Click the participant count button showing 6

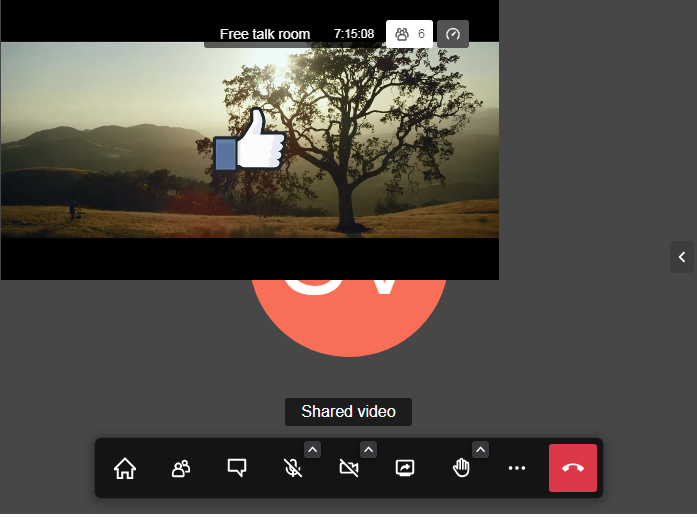pyautogui.click(x=409, y=34)
